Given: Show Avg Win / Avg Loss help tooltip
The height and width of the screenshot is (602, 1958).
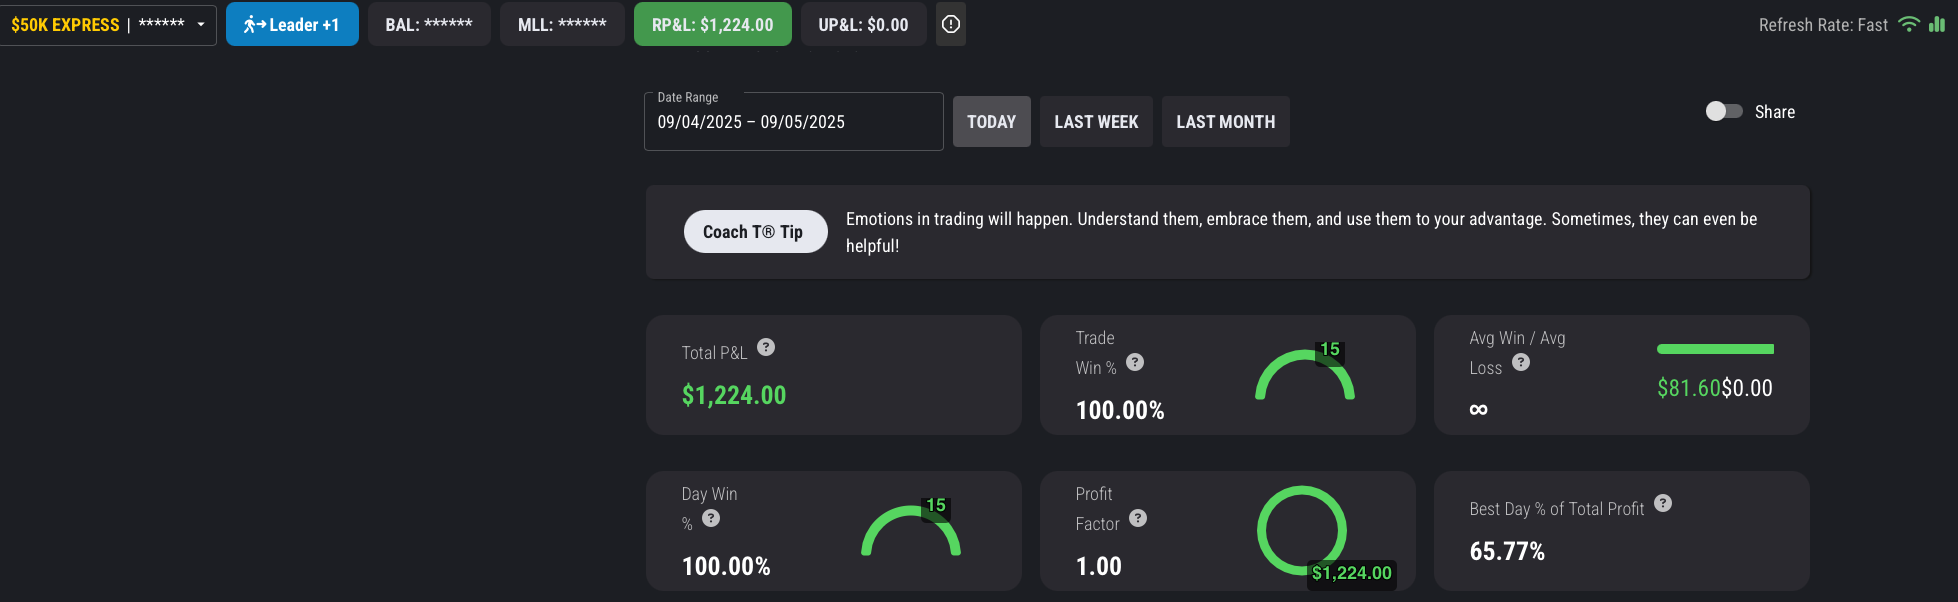Looking at the screenshot, I should [x=1521, y=362].
